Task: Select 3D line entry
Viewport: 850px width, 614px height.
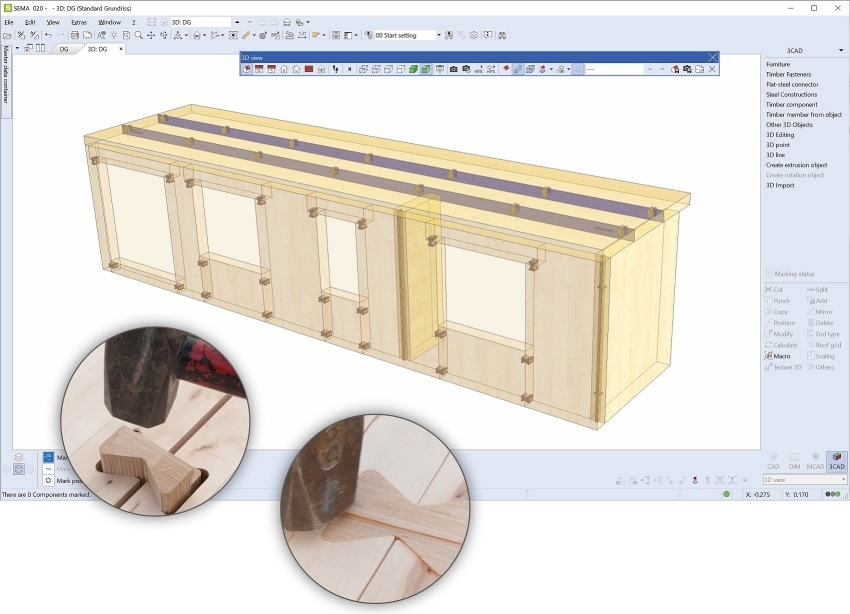Action: pyautogui.click(x=775, y=155)
